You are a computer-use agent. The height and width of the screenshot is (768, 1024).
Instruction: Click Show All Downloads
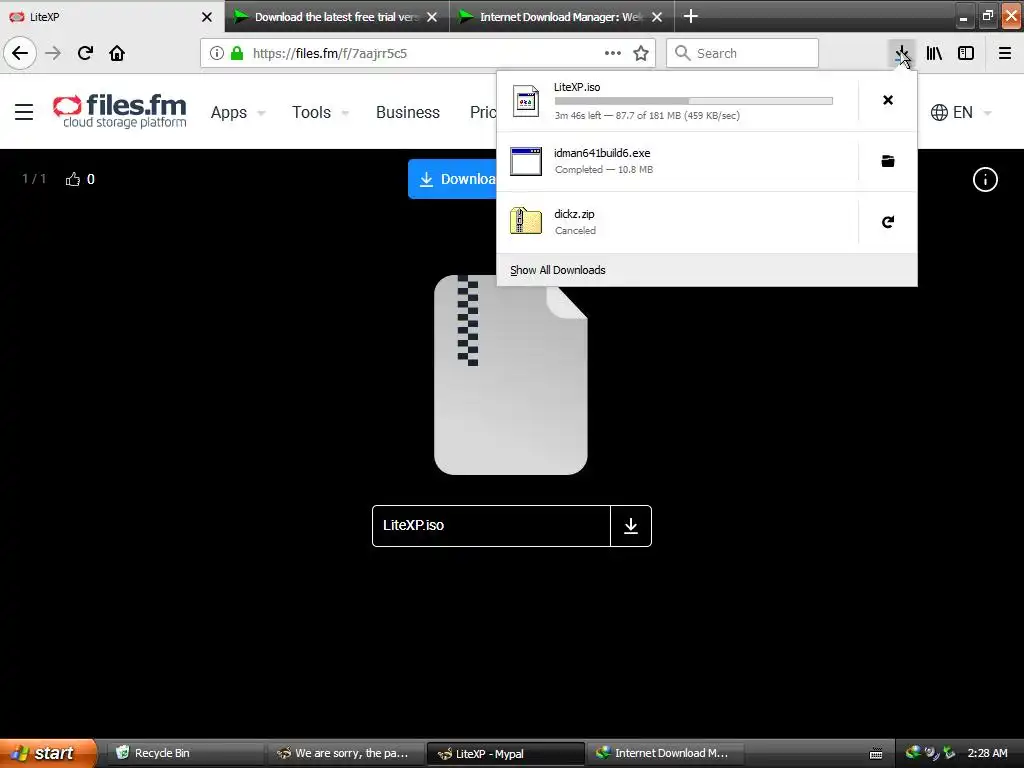(558, 270)
